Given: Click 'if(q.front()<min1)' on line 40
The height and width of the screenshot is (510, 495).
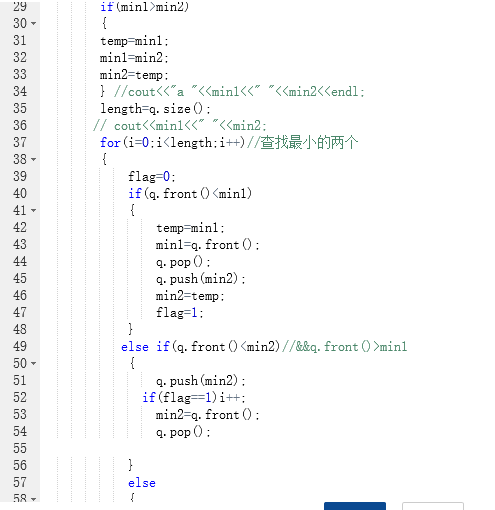Looking at the screenshot, I should coord(190,194).
